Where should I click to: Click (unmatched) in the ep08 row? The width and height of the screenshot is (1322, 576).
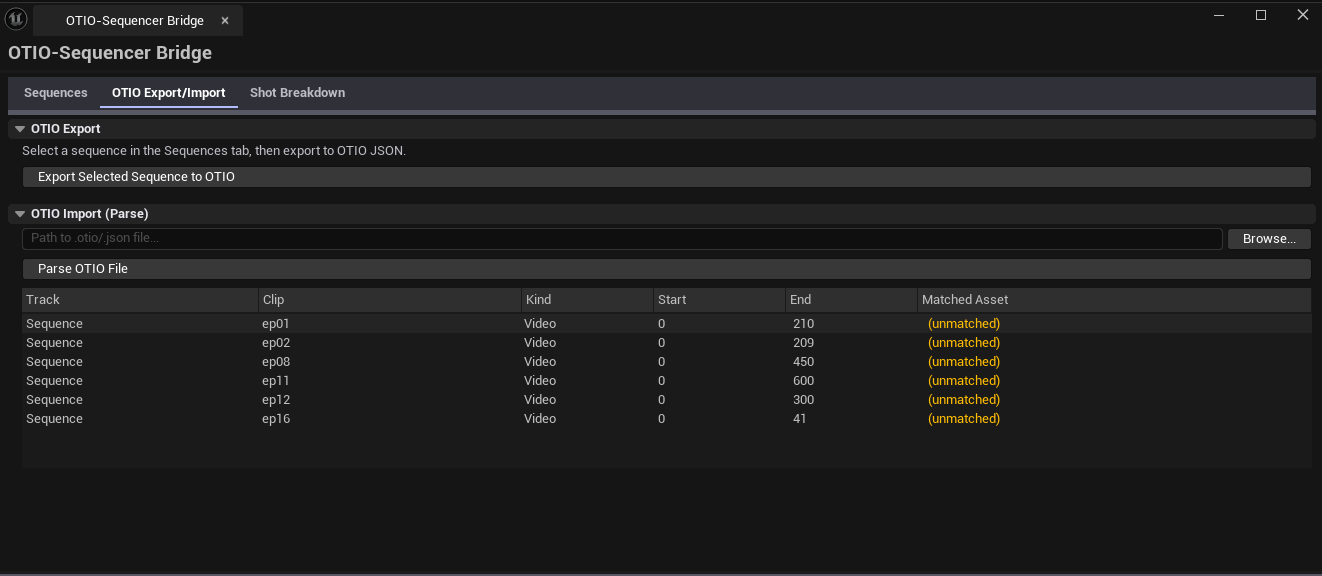[964, 362]
